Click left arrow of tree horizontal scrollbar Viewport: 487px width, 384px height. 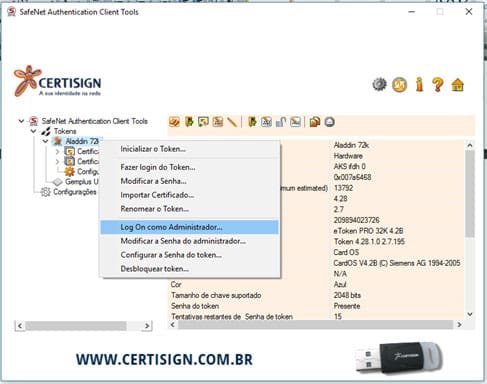(20, 326)
